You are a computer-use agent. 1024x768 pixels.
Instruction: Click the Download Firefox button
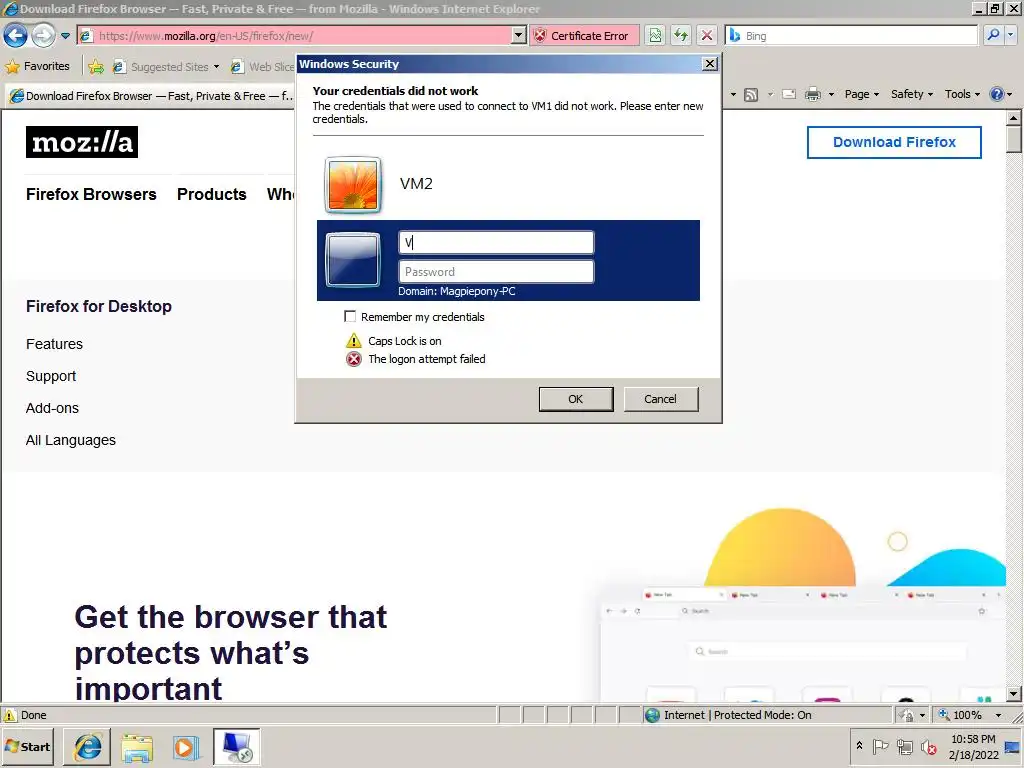tap(894, 142)
